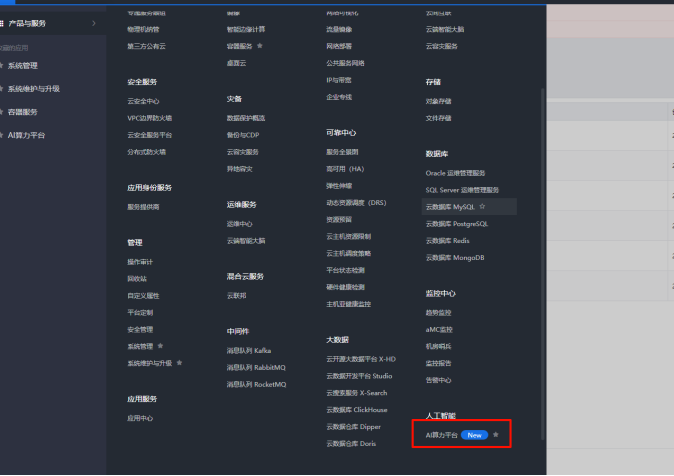Open 网络部署 service

[339, 46]
